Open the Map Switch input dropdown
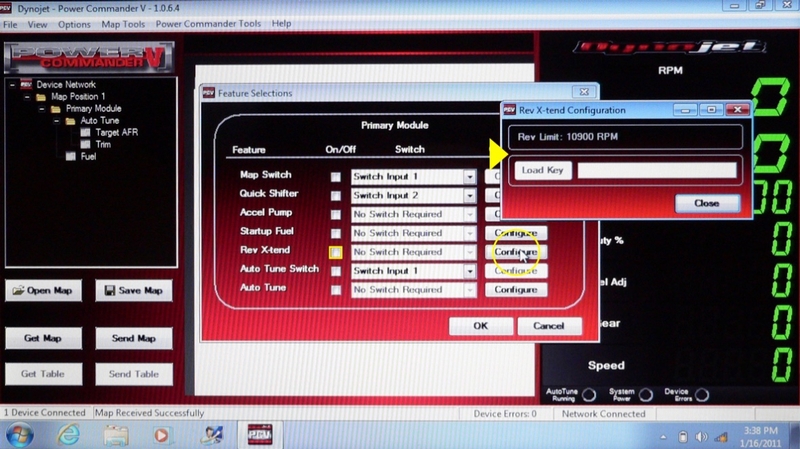Screen dimensions: 800x449 click(469, 177)
